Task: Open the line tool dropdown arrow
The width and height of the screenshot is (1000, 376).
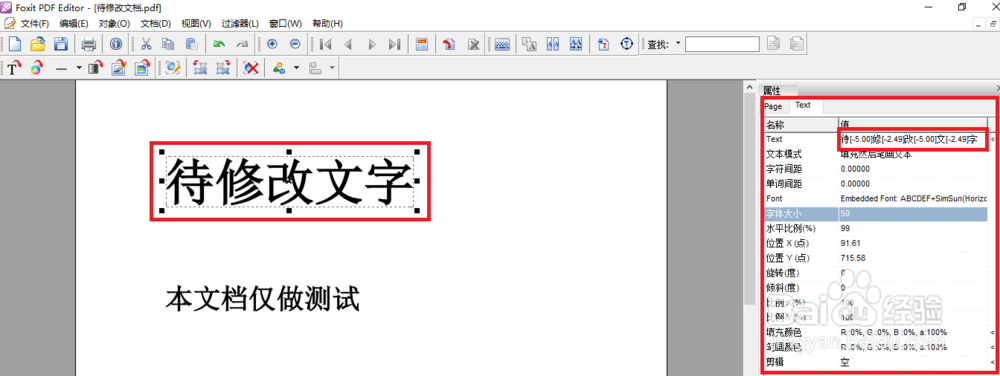Action: (78, 68)
